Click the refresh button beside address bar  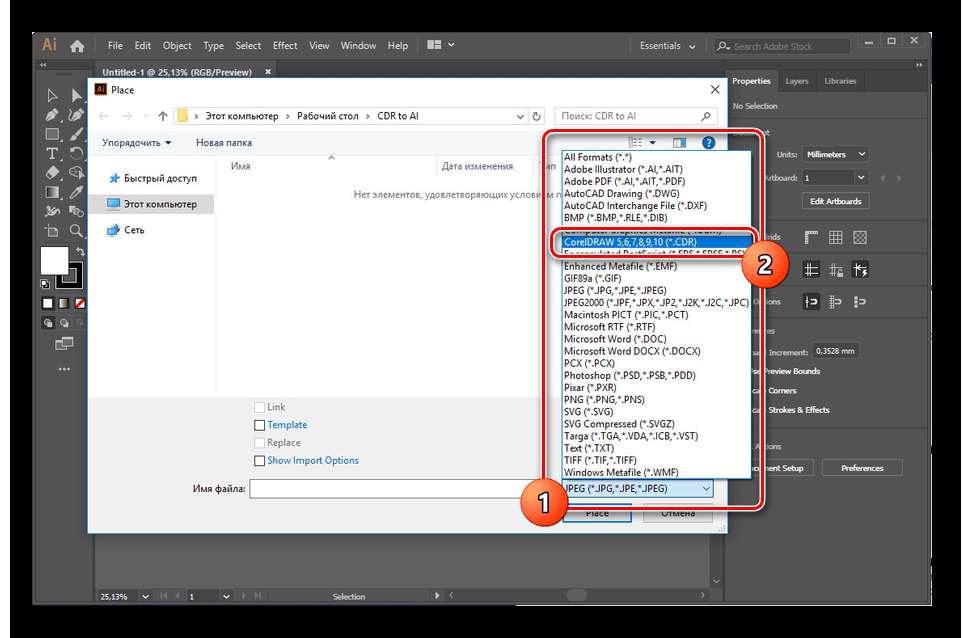[537, 116]
